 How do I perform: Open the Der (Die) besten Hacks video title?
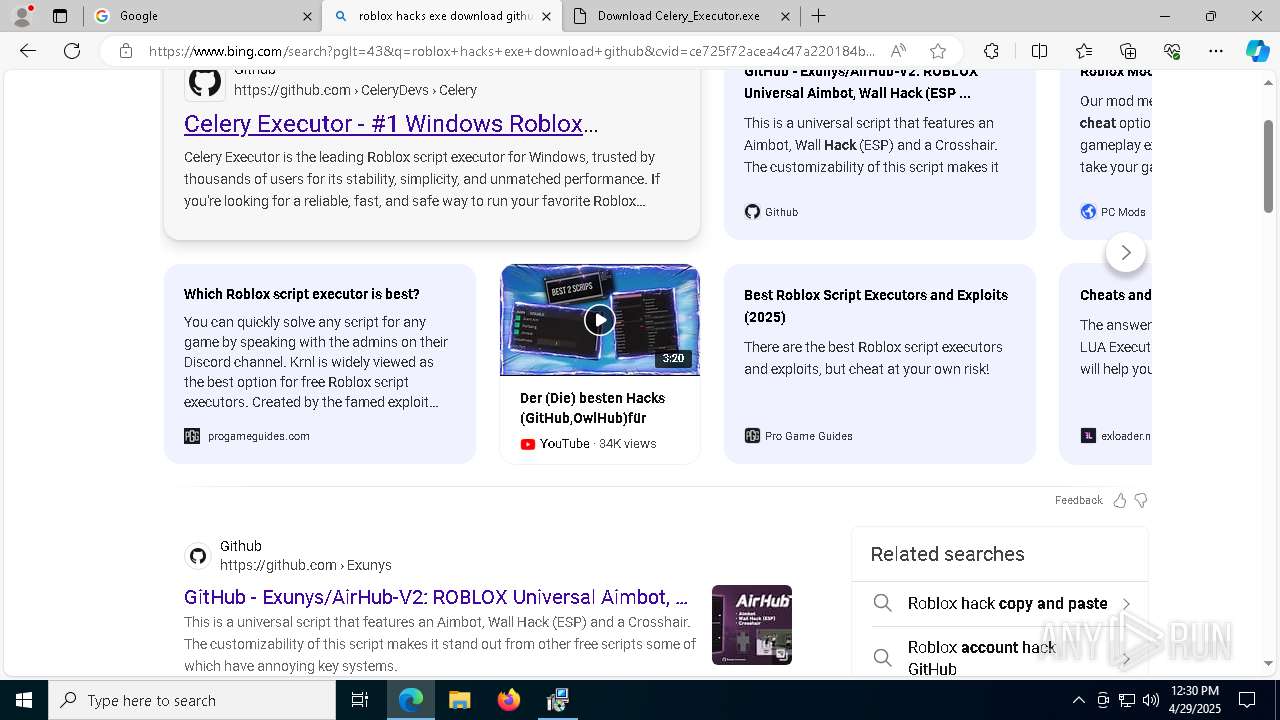[592, 408]
